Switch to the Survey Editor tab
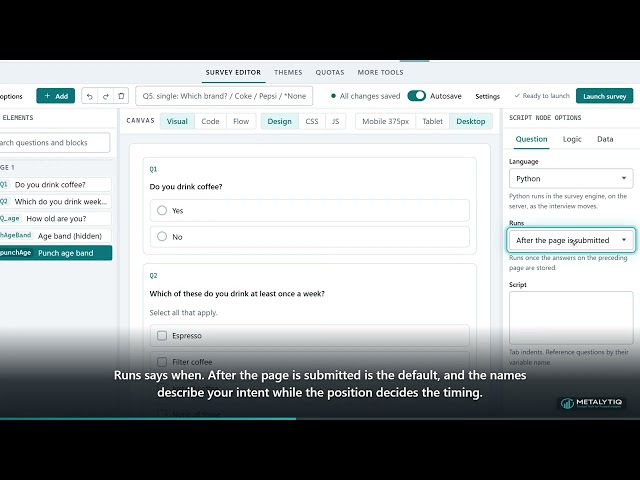 point(233,72)
